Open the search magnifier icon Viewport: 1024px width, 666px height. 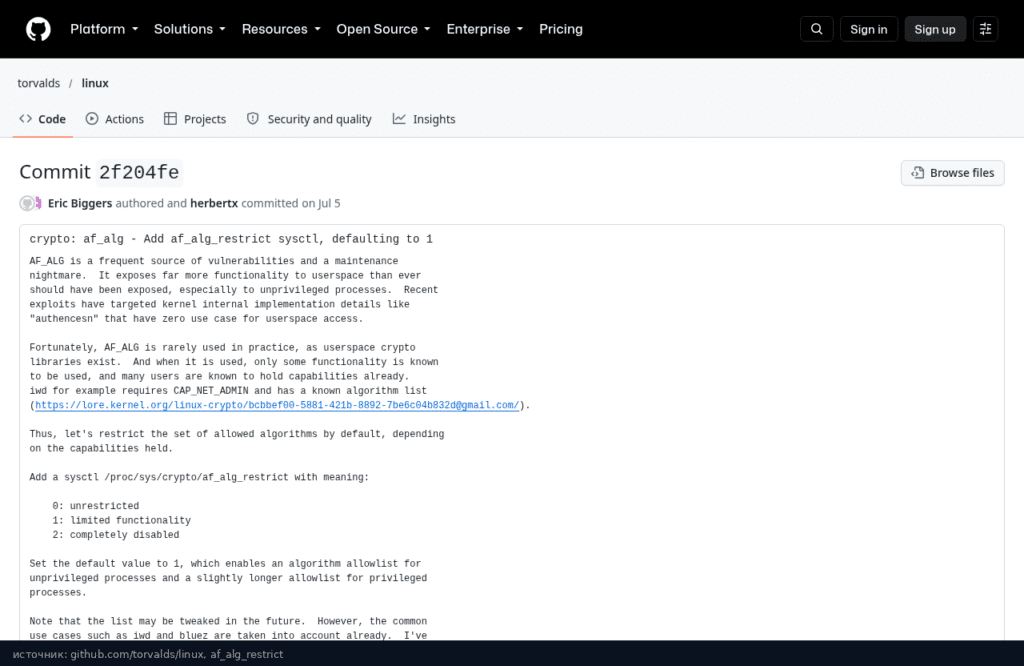(x=816, y=29)
